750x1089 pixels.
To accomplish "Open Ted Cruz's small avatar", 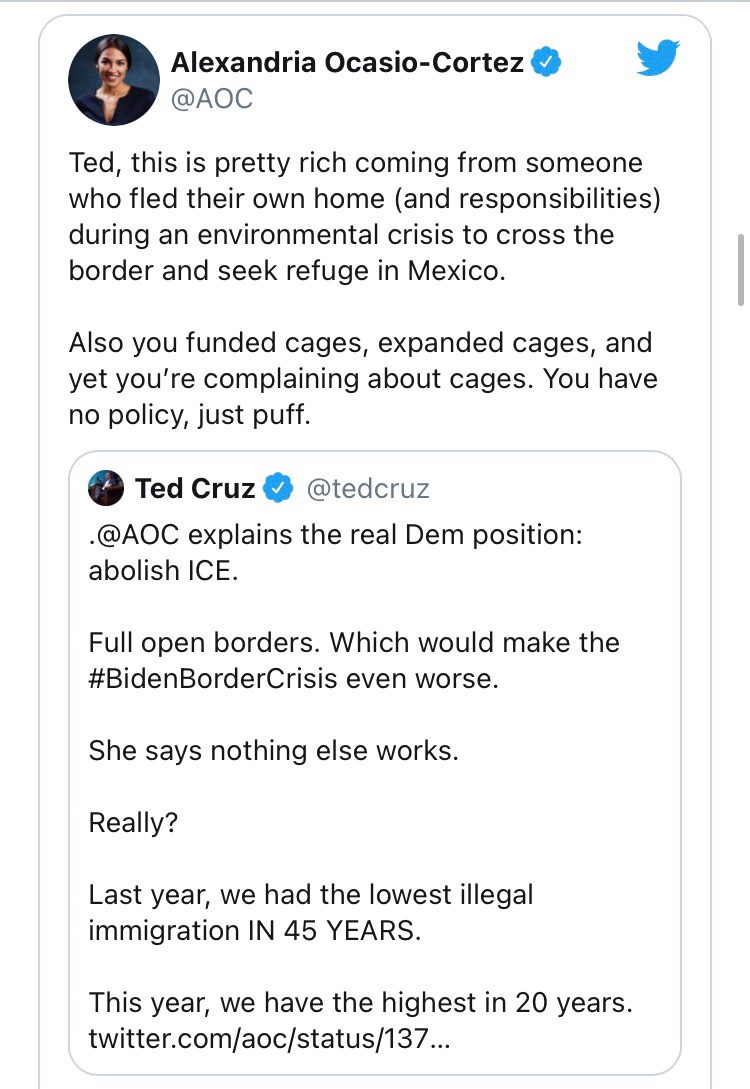I will pyautogui.click(x=106, y=488).
